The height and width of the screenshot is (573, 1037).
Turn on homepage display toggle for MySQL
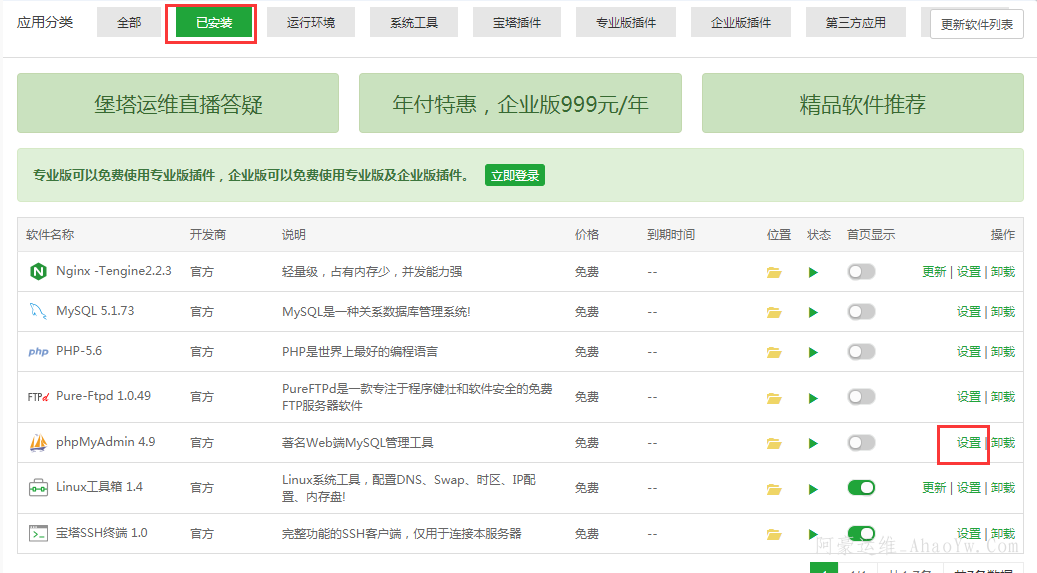tap(860, 312)
